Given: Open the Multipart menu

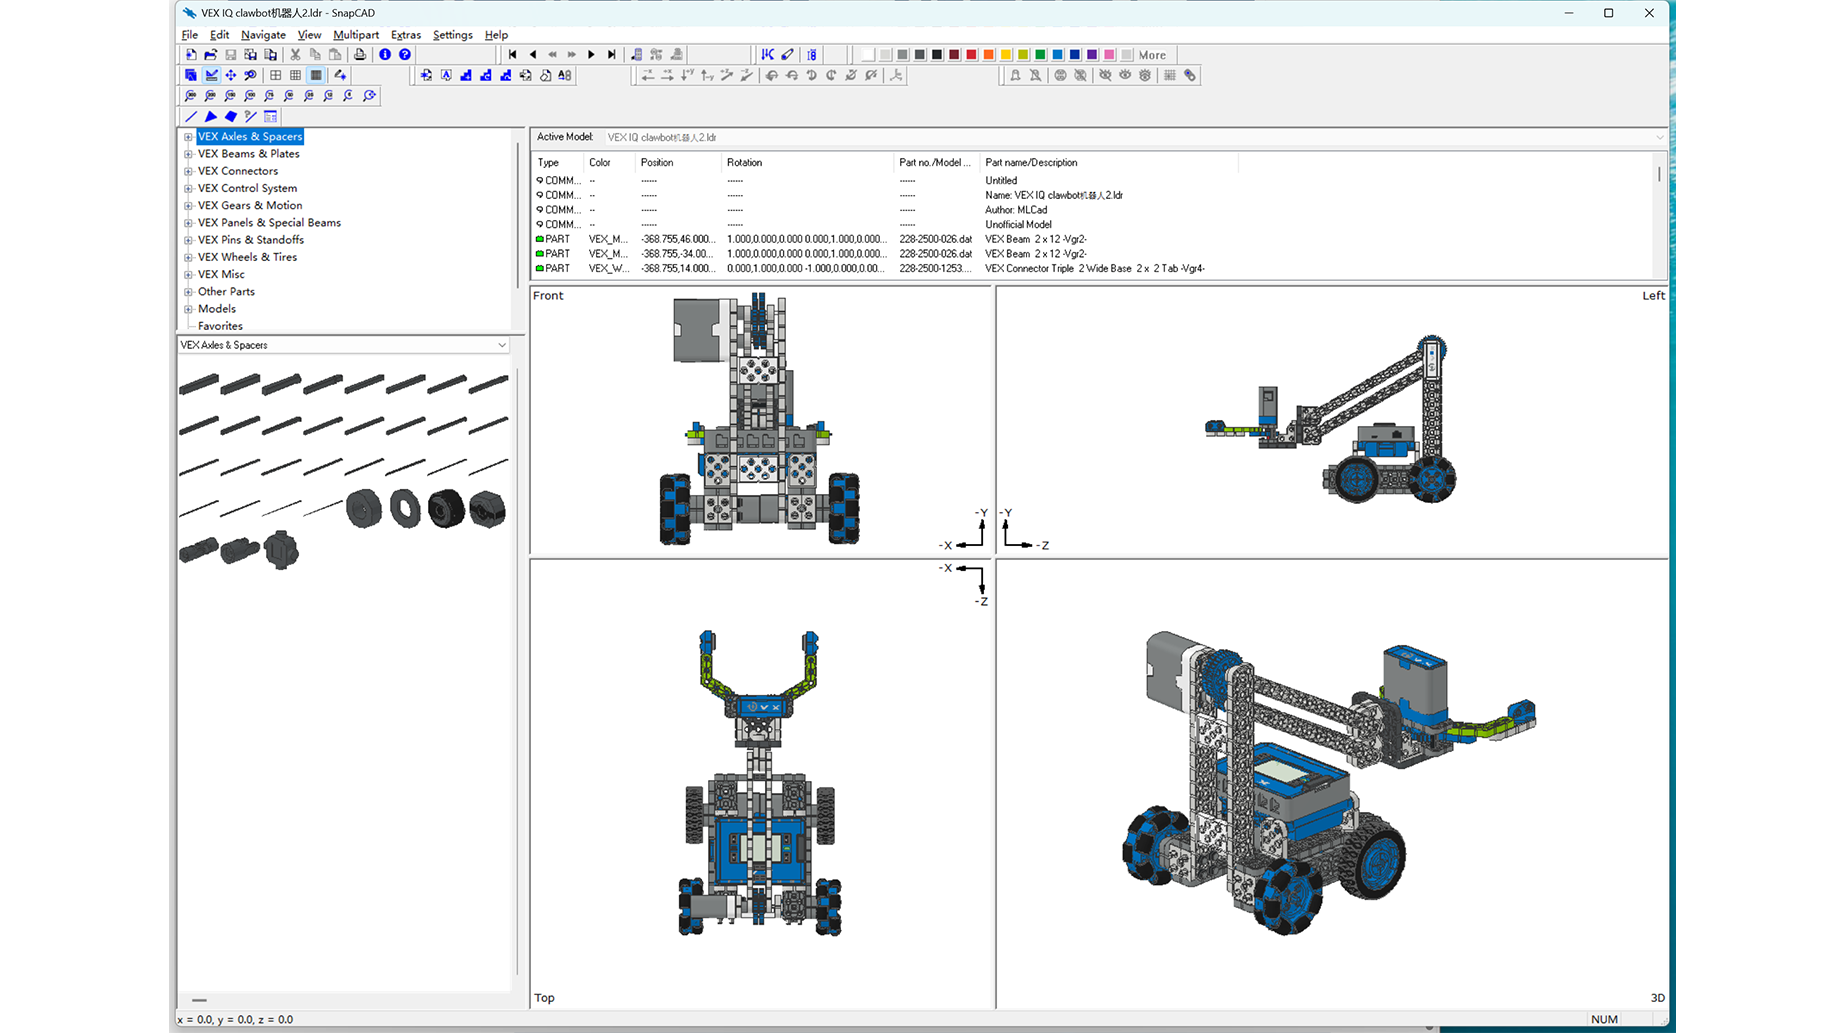Looking at the screenshot, I should click(355, 35).
